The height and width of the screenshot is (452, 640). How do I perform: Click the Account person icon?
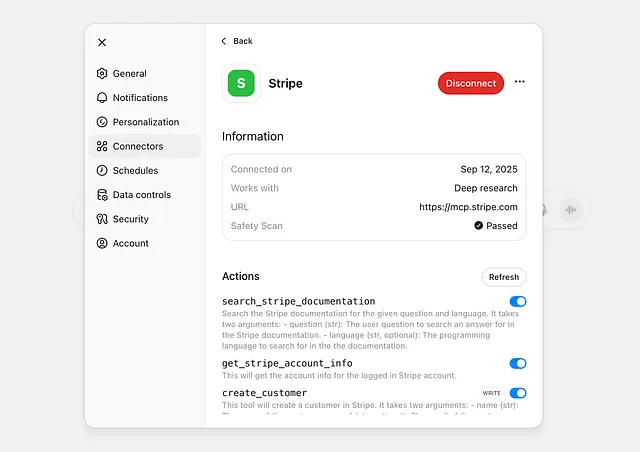[x=102, y=243]
